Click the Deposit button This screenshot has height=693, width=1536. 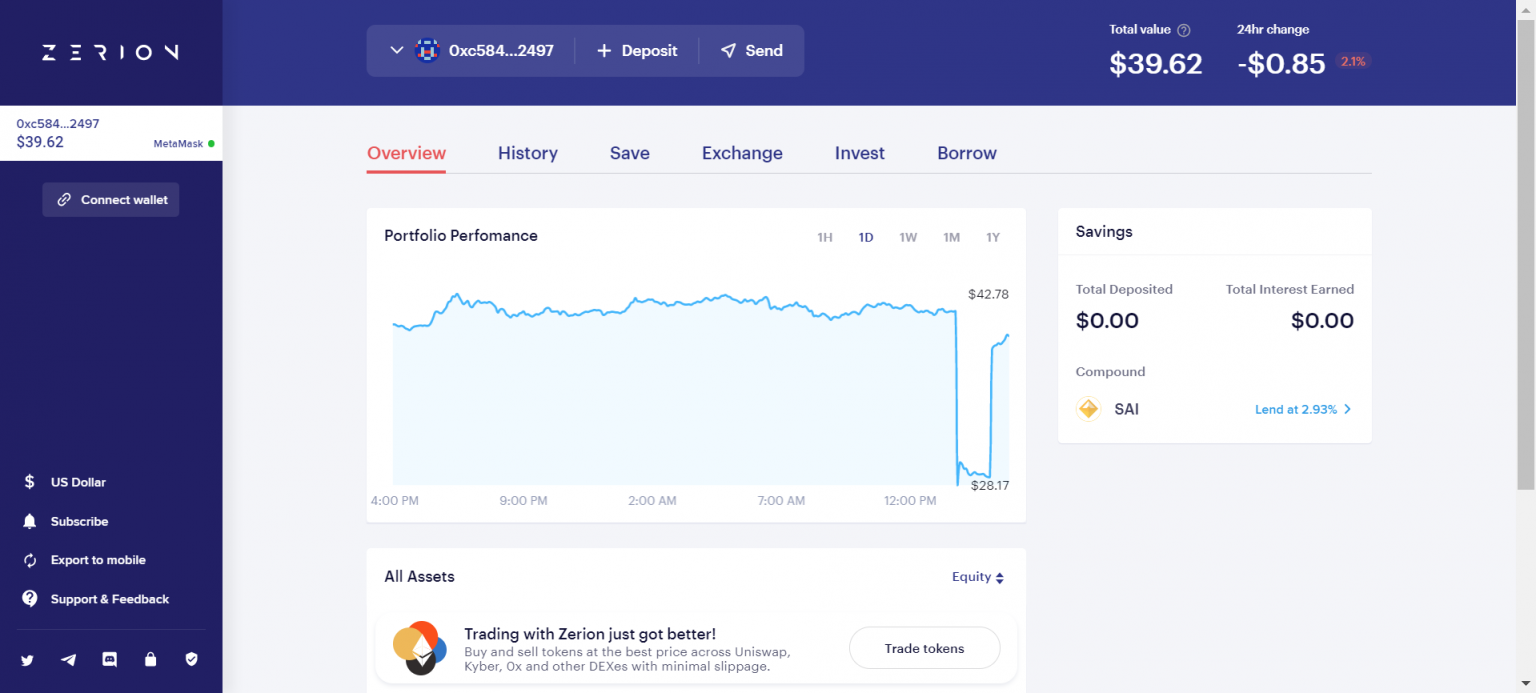point(637,50)
